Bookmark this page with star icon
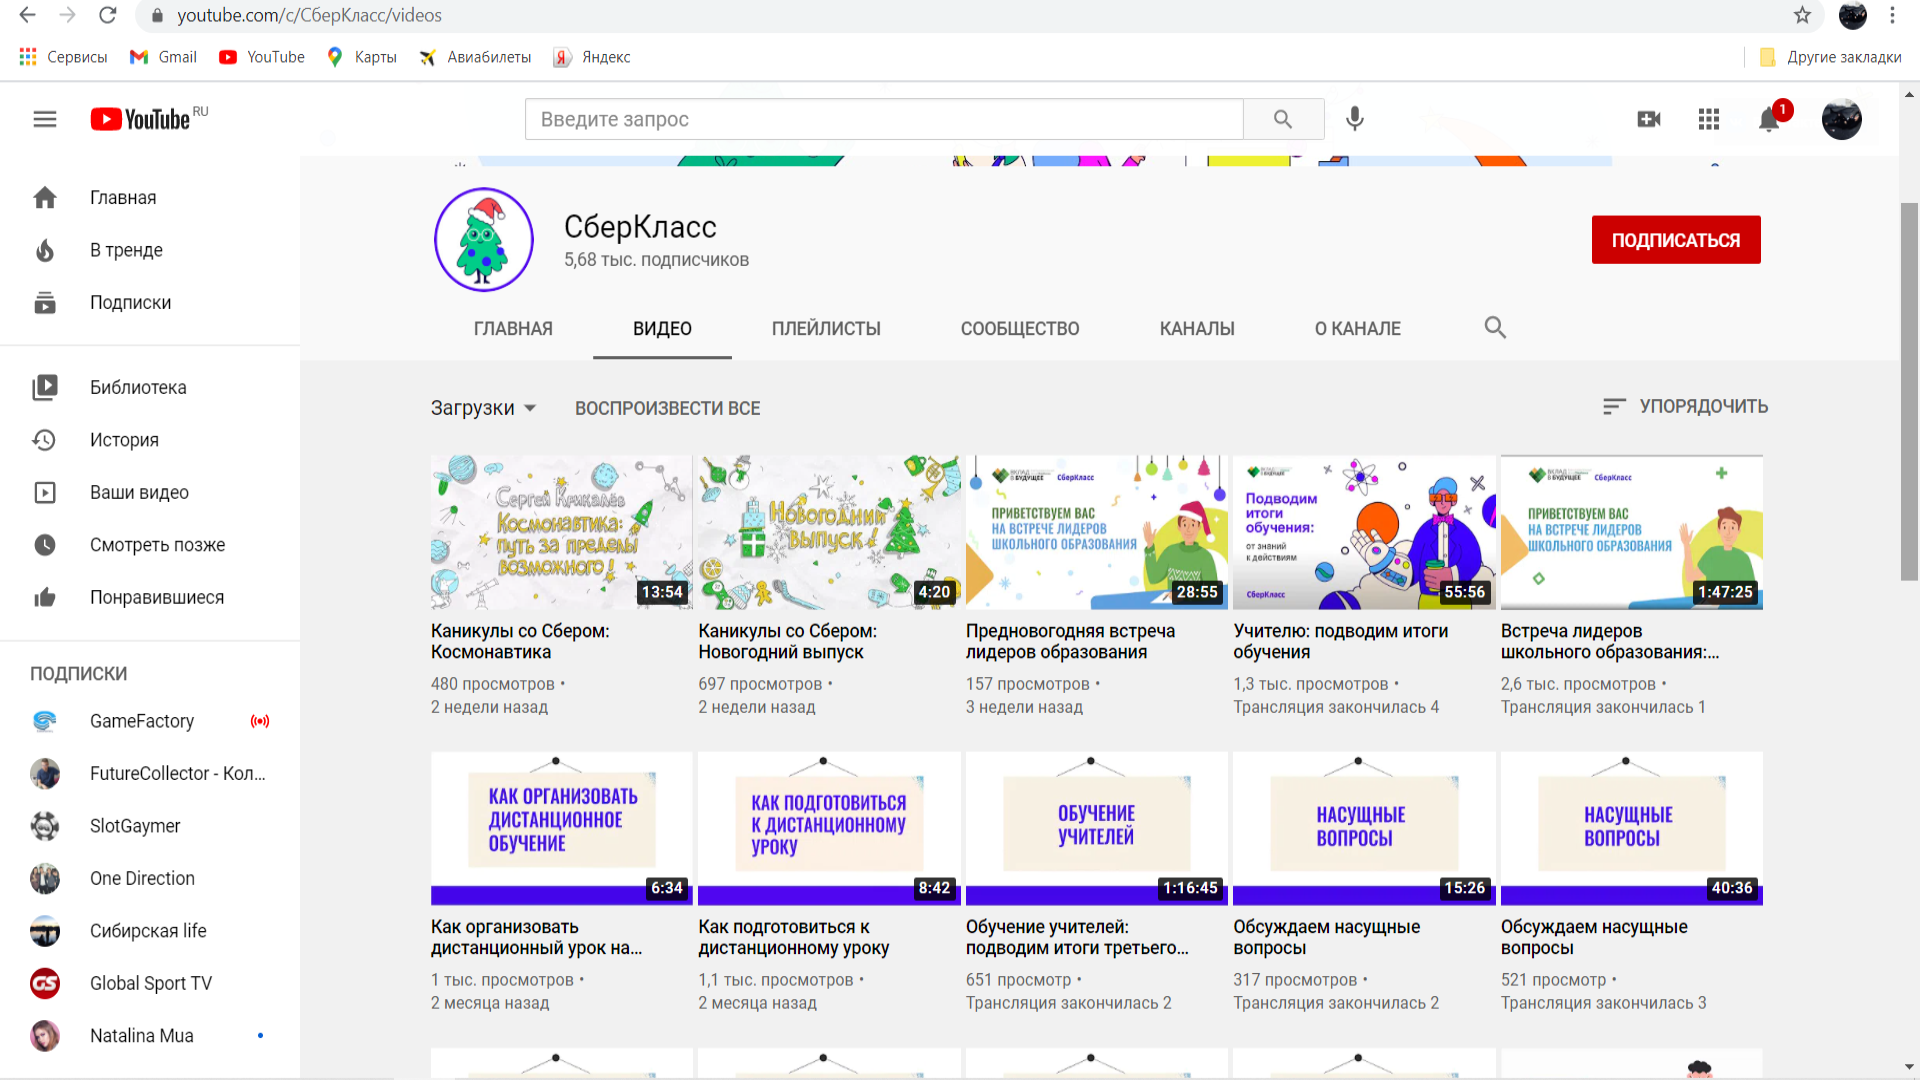Image resolution: width=1920 pixels, height=1080 pixels. click(1802, 15)
